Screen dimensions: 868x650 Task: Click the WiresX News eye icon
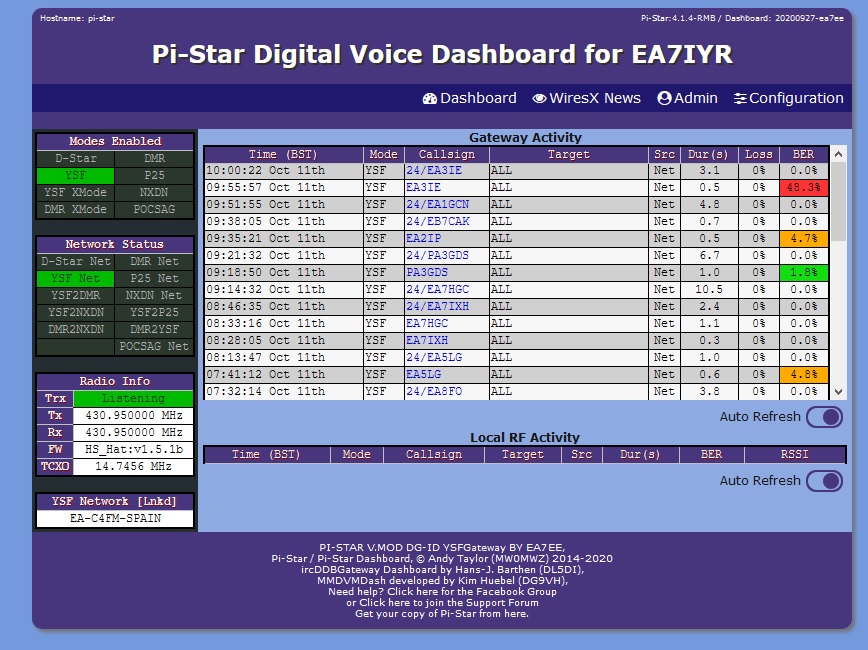539,99
